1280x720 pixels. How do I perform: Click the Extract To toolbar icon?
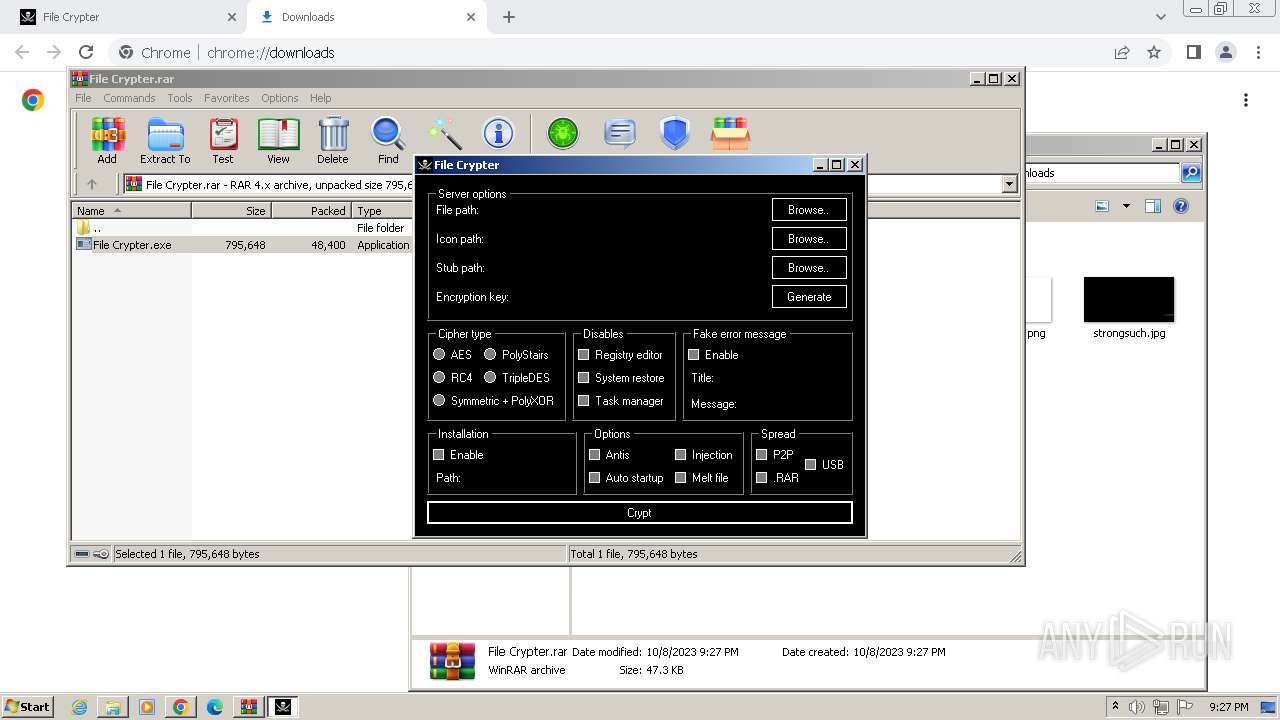tap(165, 140)
